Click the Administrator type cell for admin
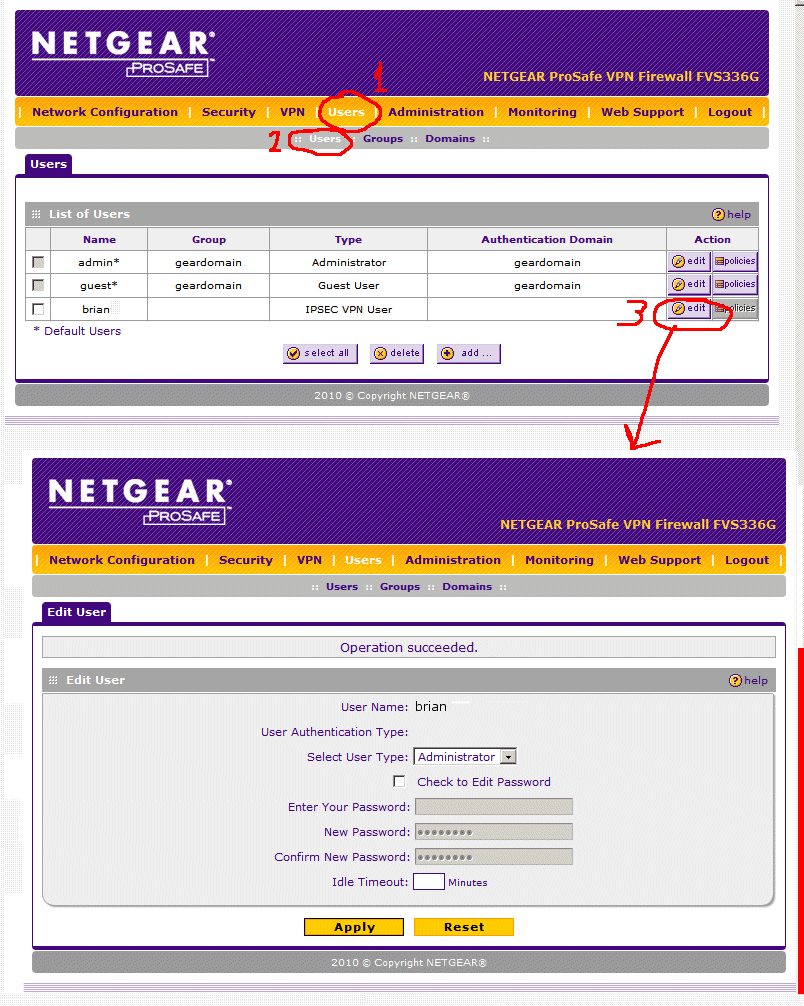Image resolution: width=804 pixels, height=1006 pixels. point(348,262)
